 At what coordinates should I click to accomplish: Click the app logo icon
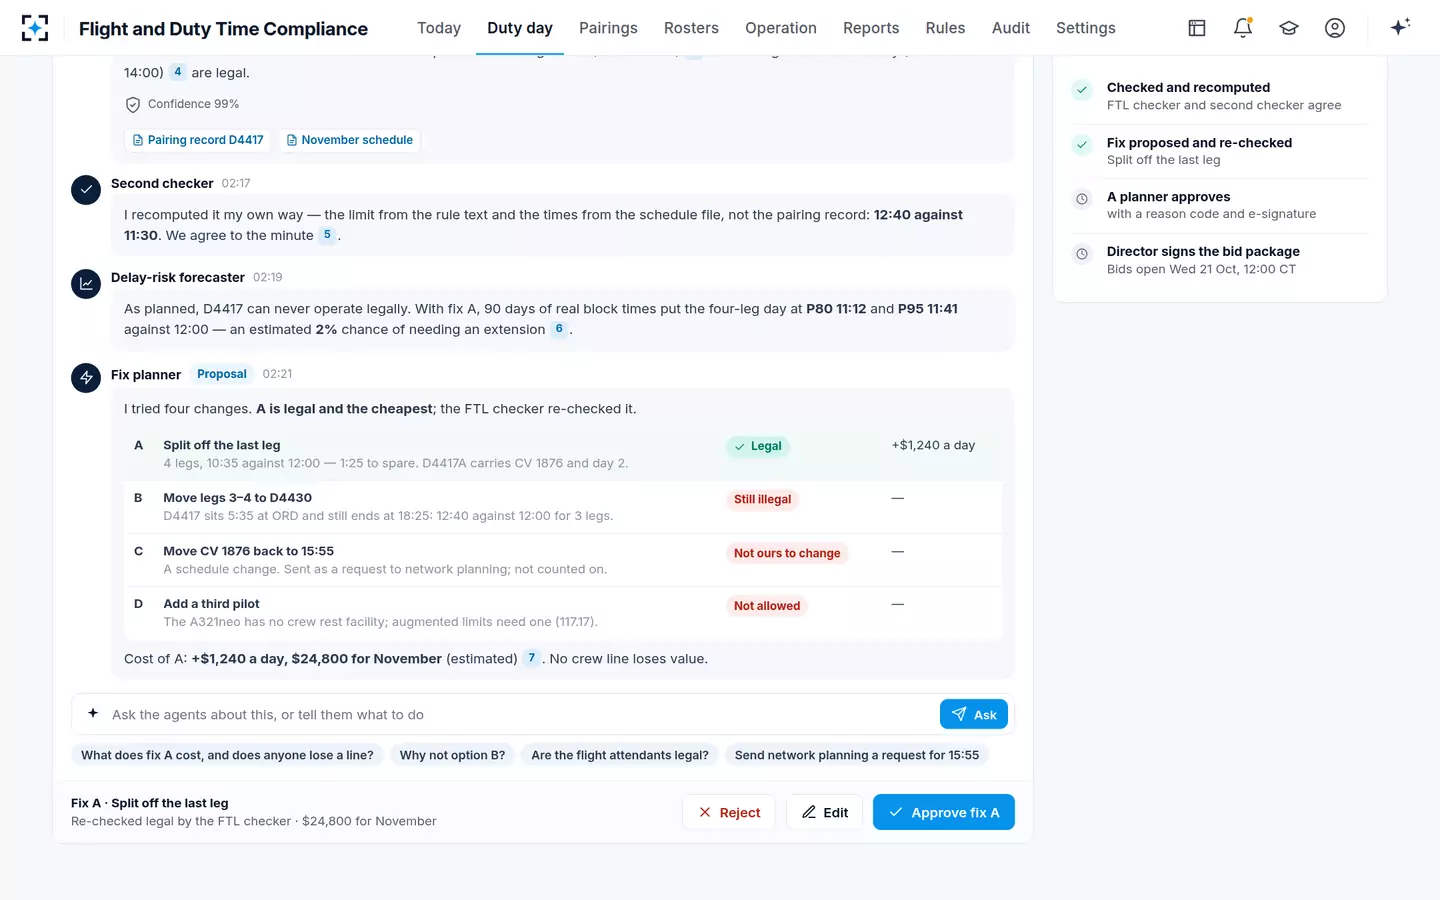coord(35,28)
